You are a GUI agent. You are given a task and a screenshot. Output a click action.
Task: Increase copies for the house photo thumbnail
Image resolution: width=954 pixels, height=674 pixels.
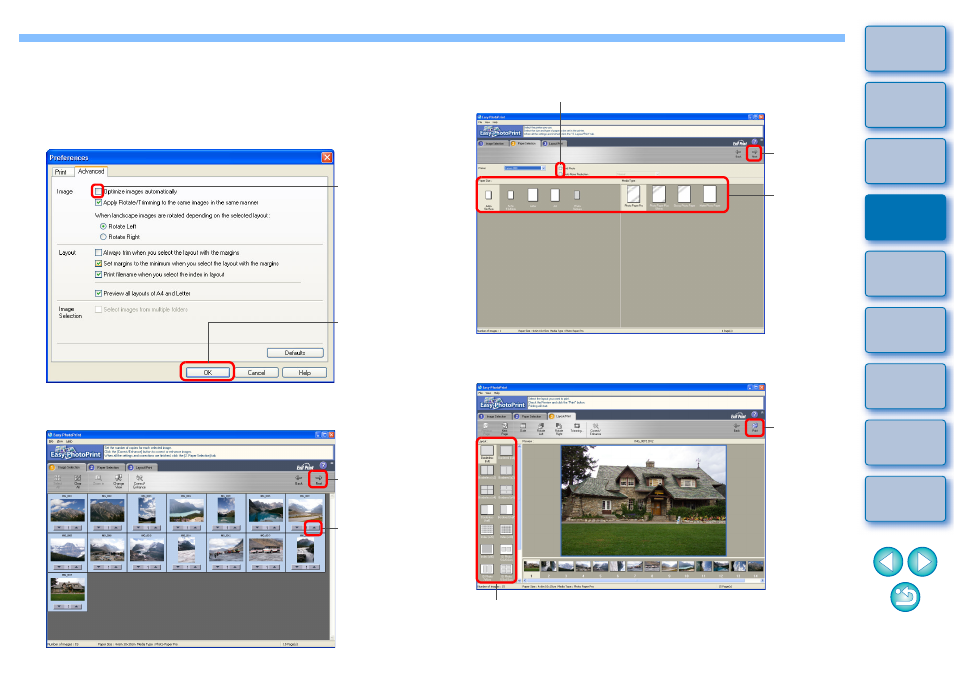point(76,606)
